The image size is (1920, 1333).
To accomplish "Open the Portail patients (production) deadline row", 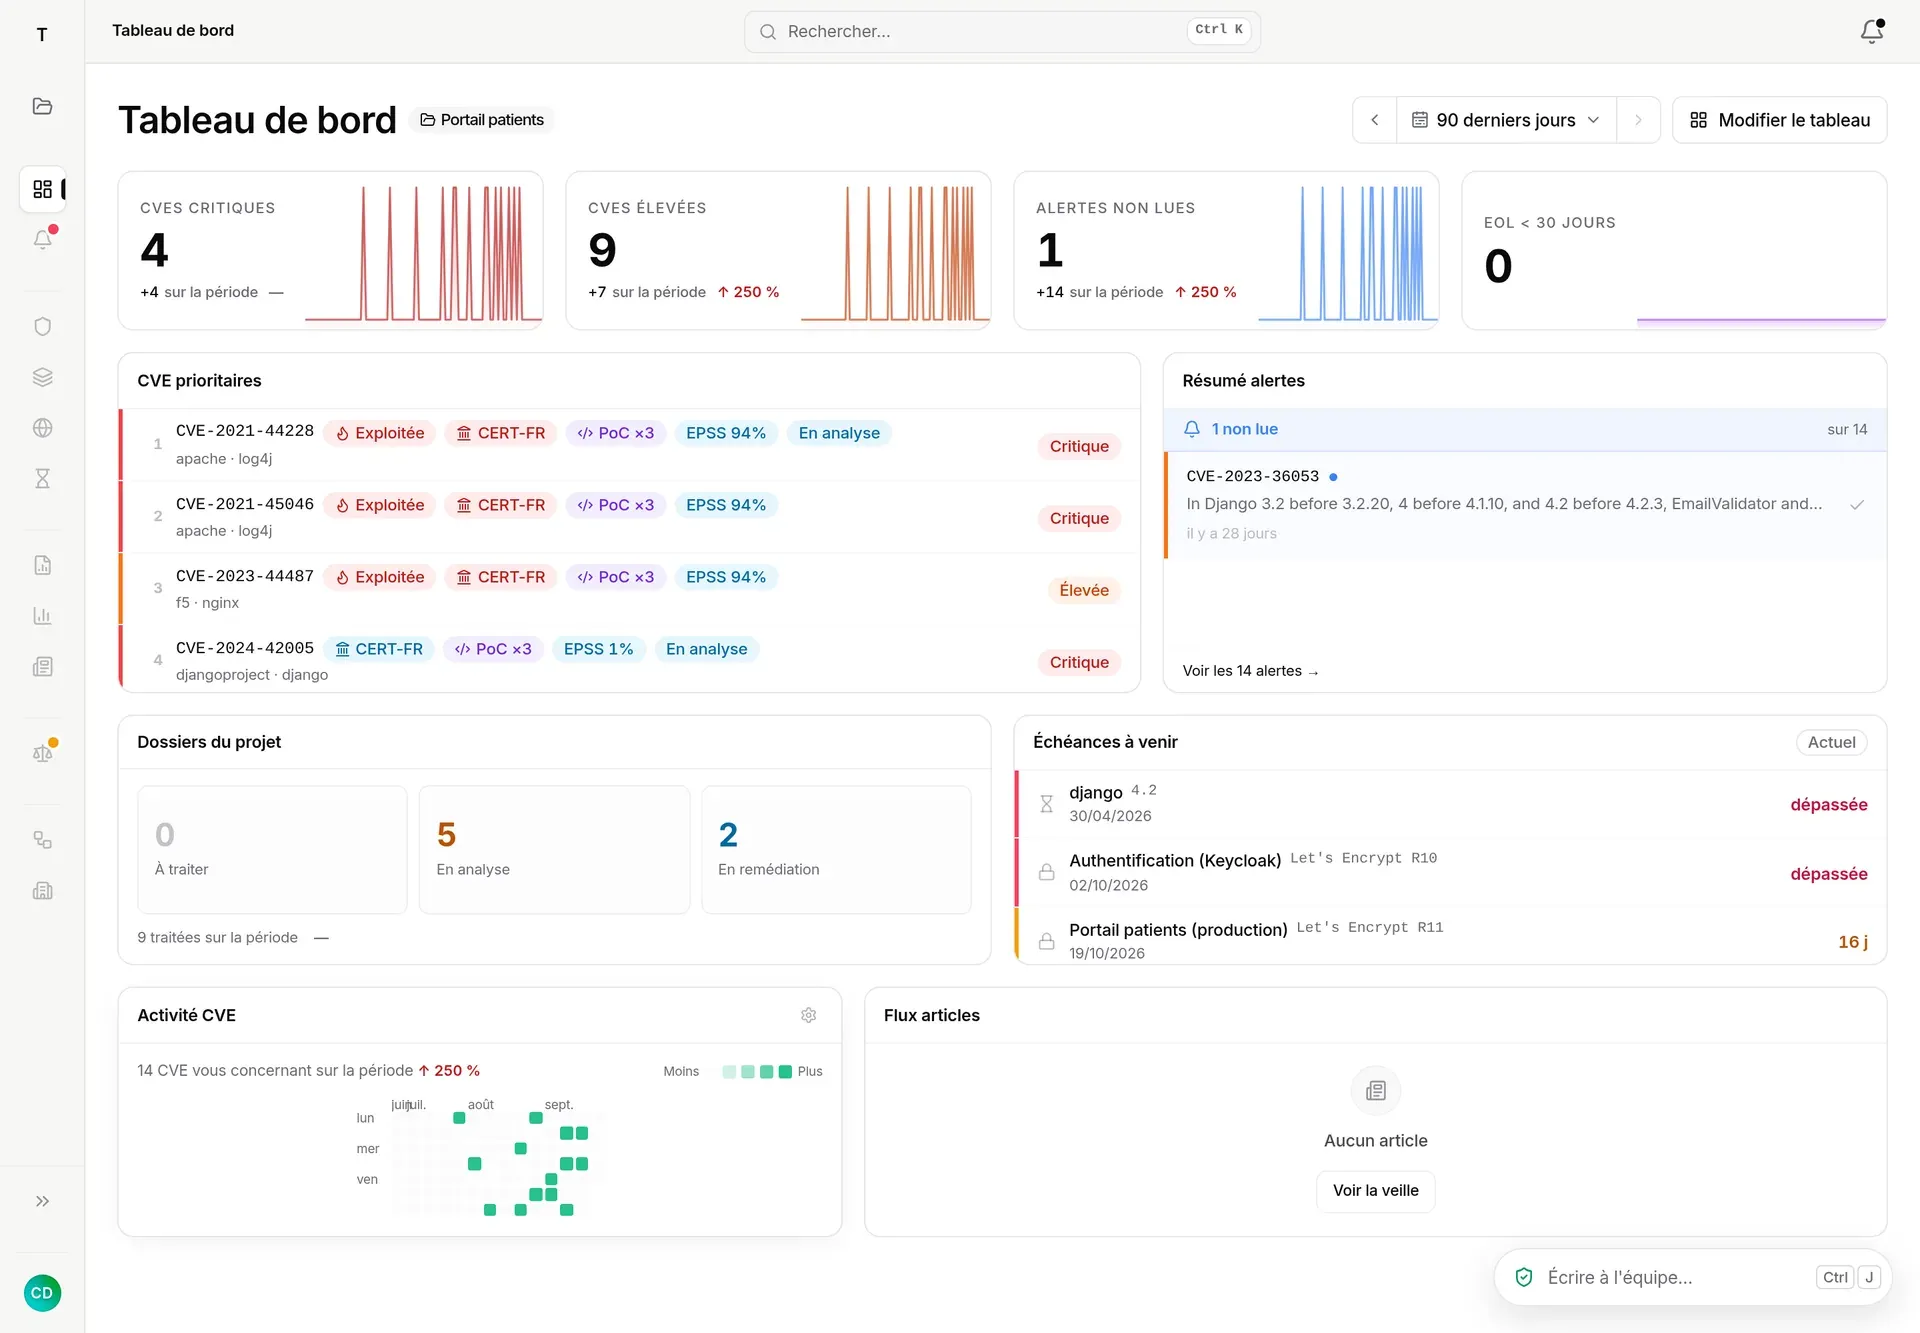I will point(1451,937).
